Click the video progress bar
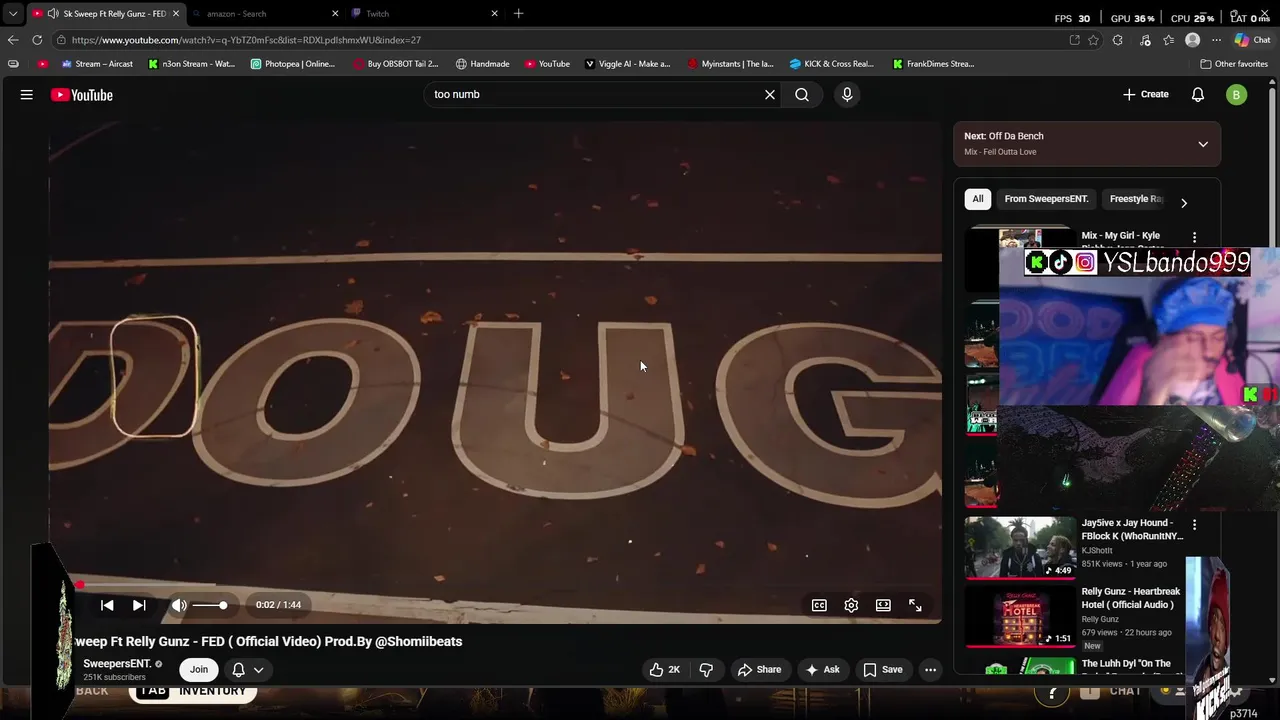 click(x=495, y=585)
